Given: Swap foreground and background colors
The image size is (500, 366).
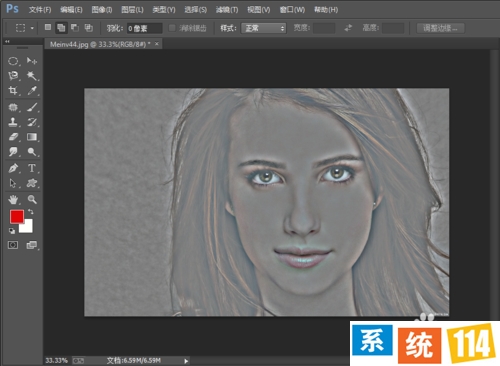Looking at the screenshot, I should [31, 212].
